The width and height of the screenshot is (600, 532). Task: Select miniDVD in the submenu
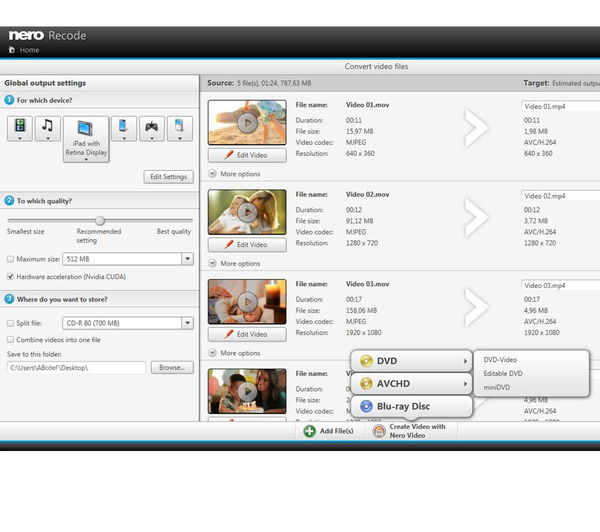[x=496, y=387]
